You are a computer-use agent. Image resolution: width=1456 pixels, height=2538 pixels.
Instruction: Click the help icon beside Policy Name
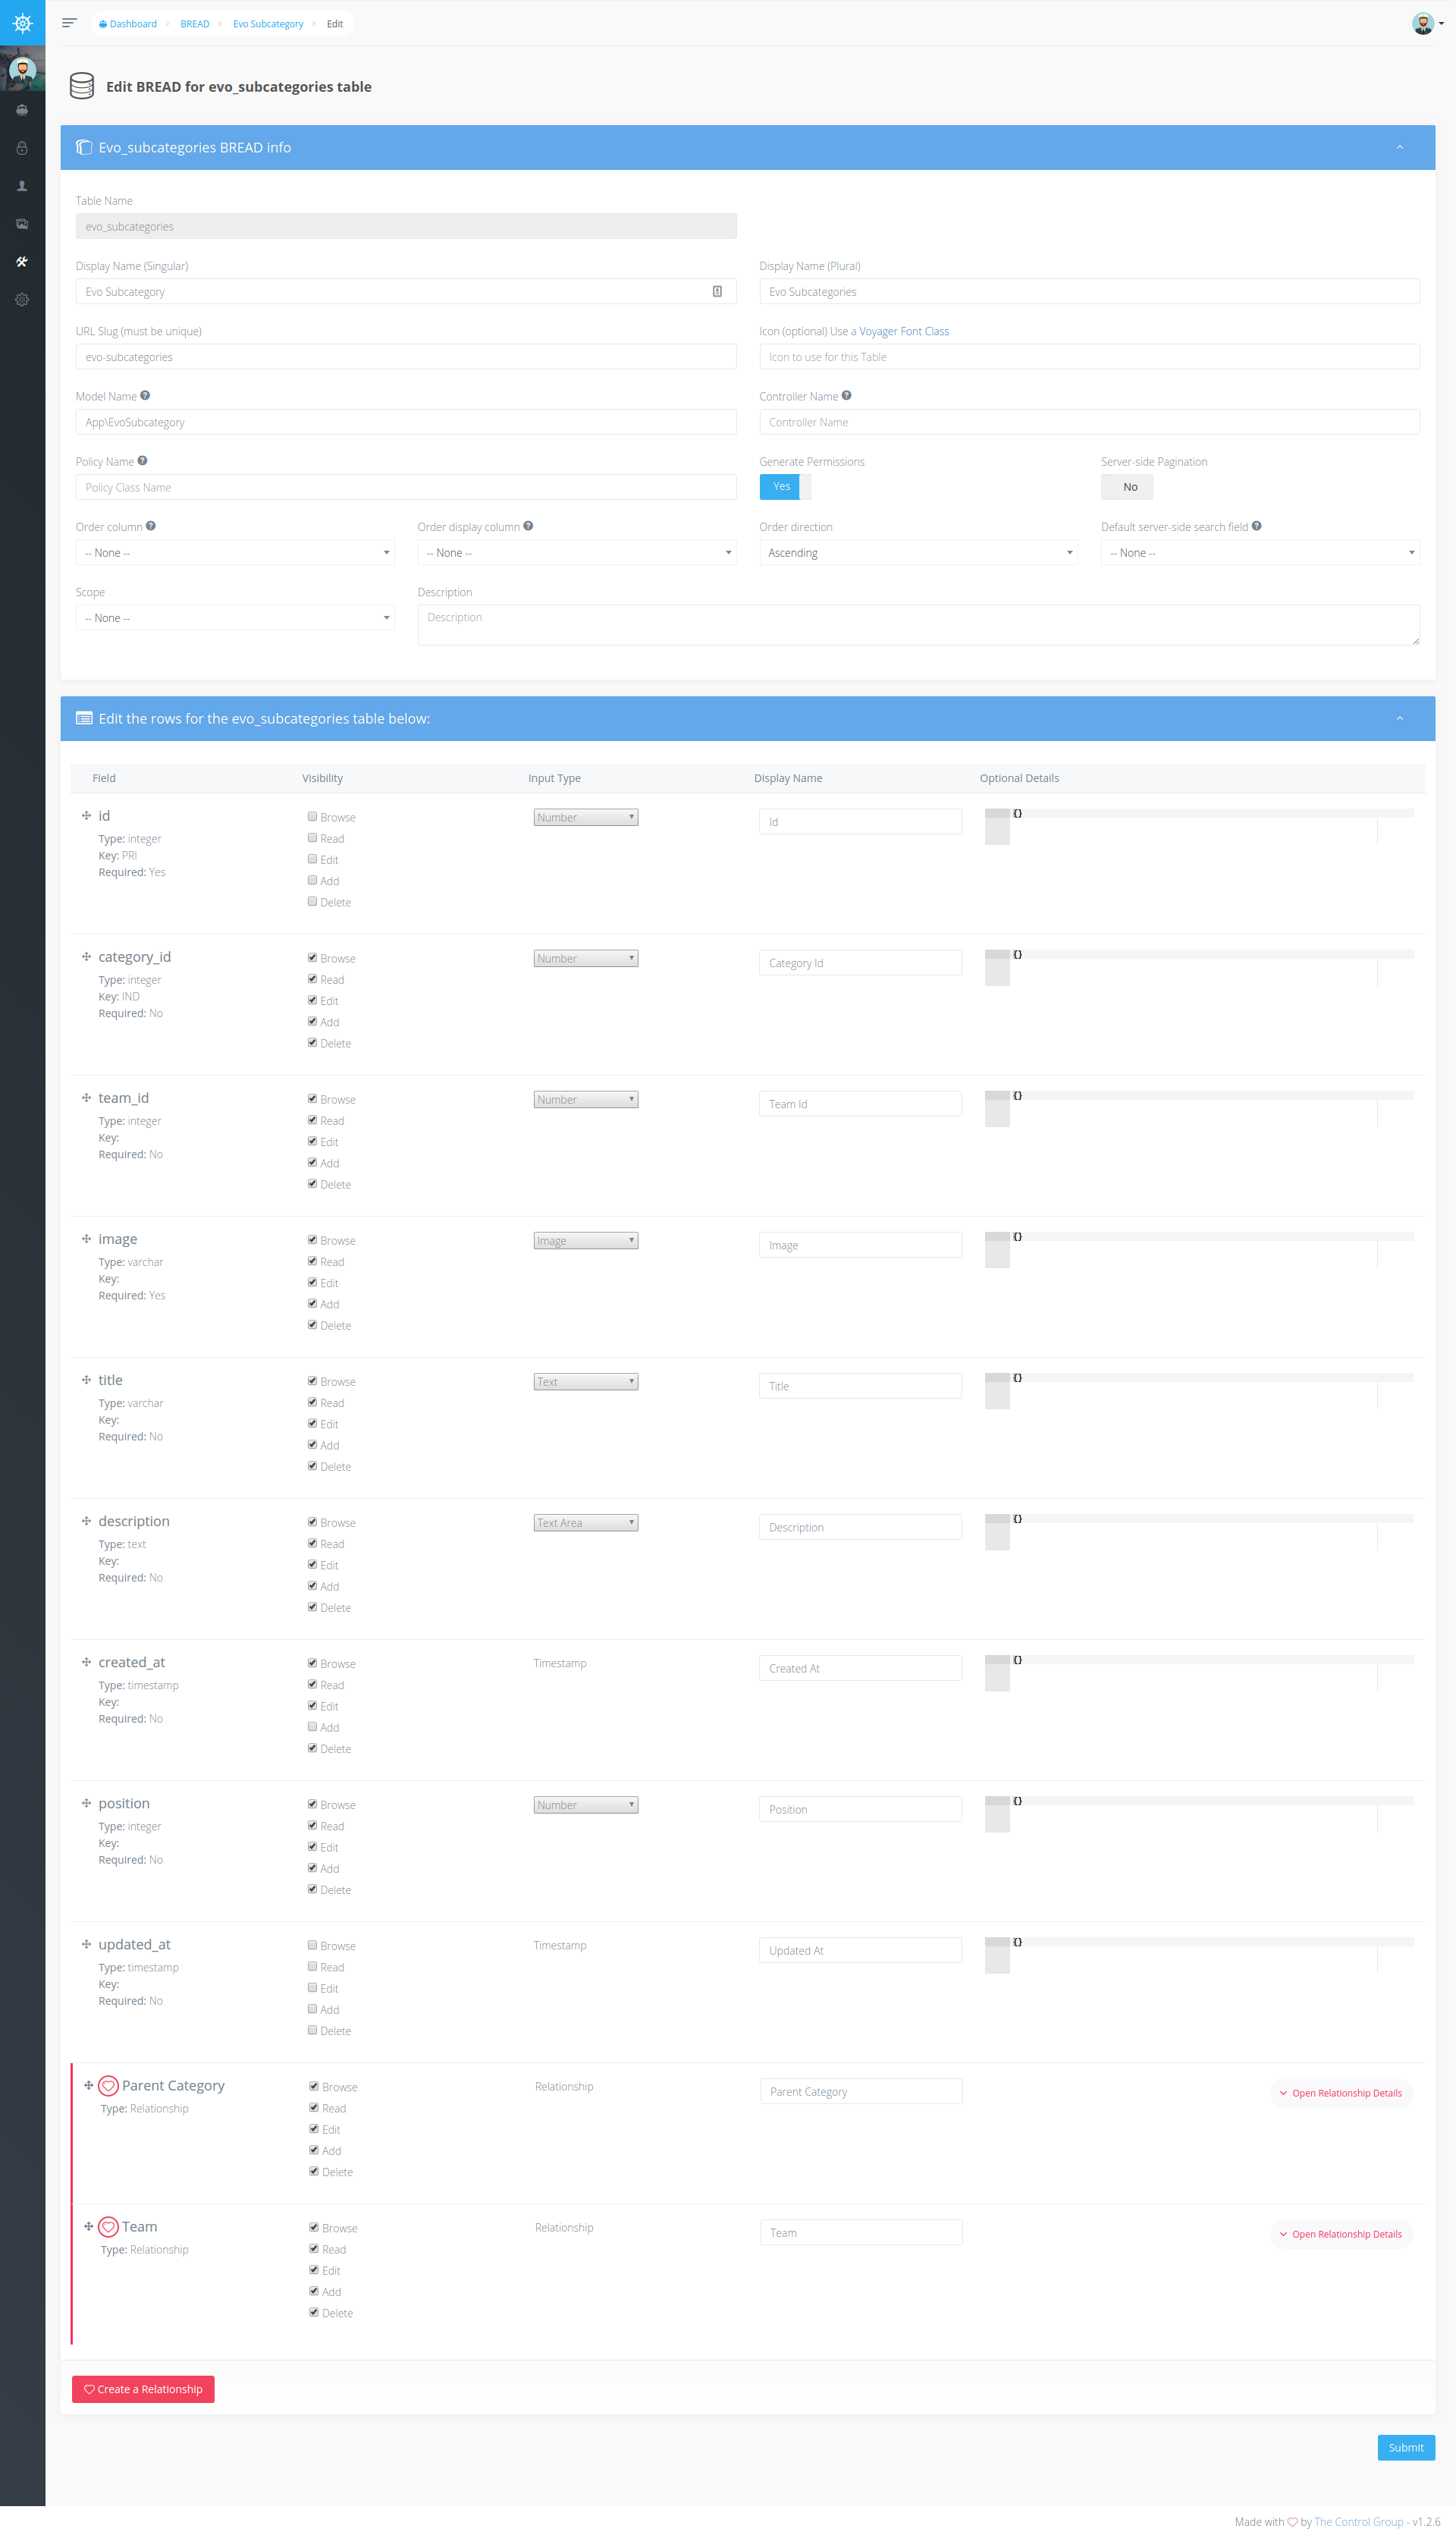(142, 461)
